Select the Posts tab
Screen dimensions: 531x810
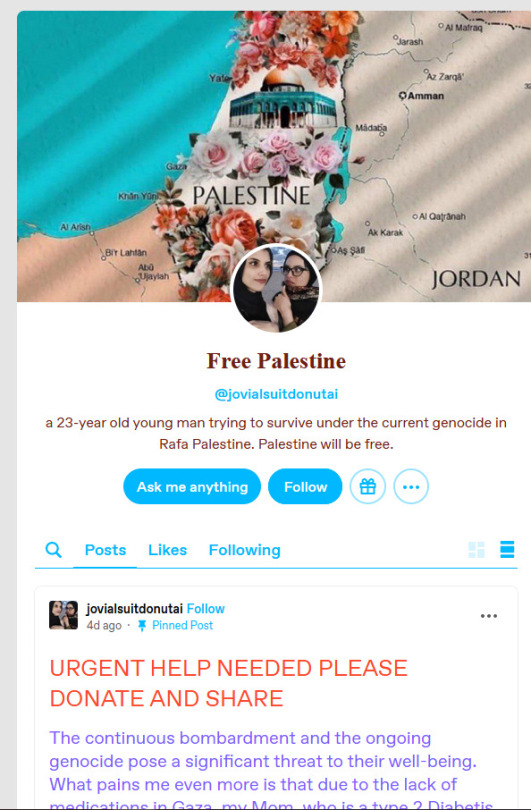tap(105, 550)
